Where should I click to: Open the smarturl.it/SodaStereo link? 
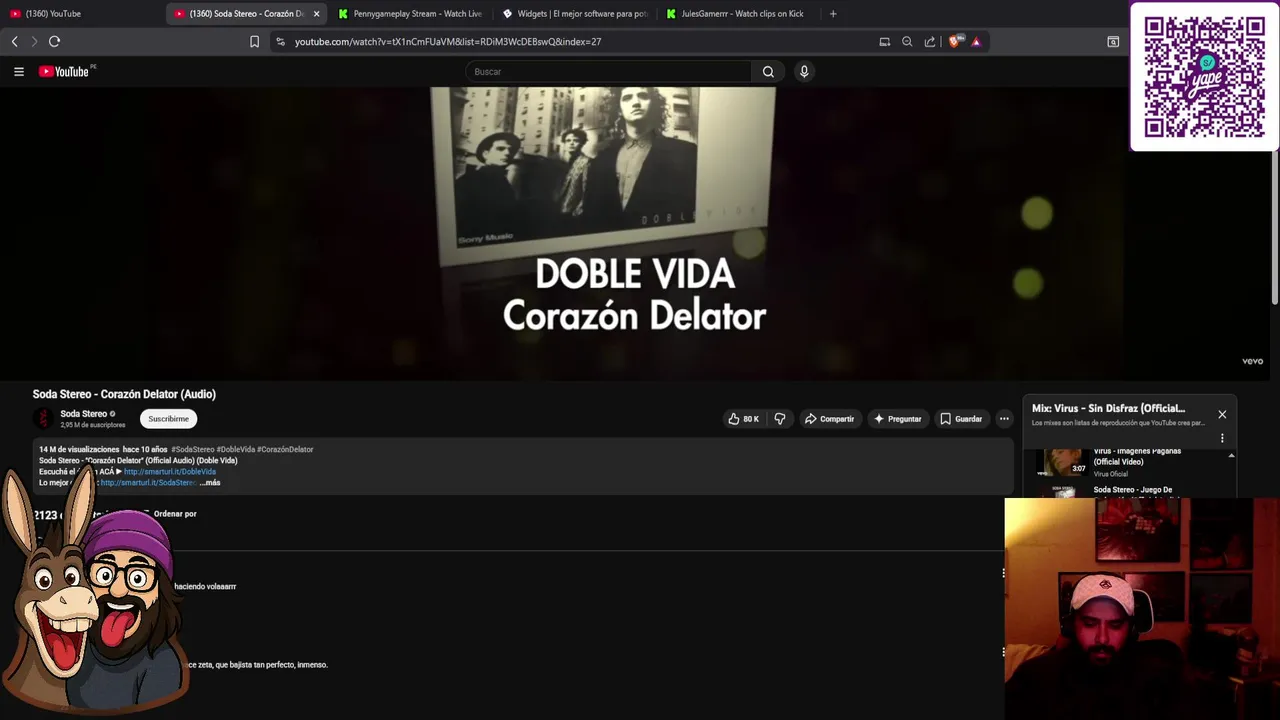[148, 483]
